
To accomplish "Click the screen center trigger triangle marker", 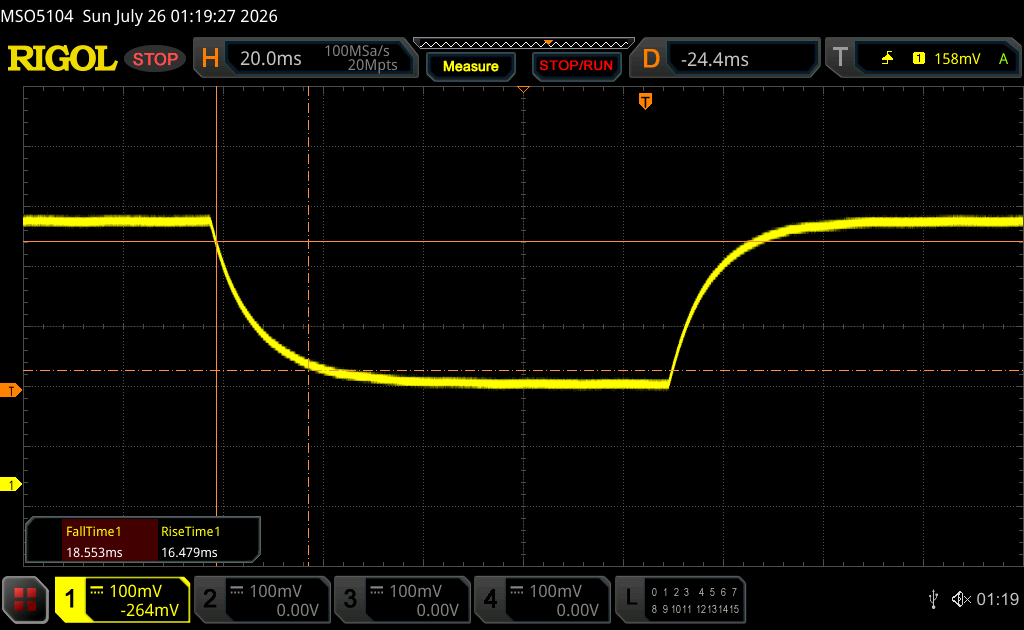I will pos(523,89).
